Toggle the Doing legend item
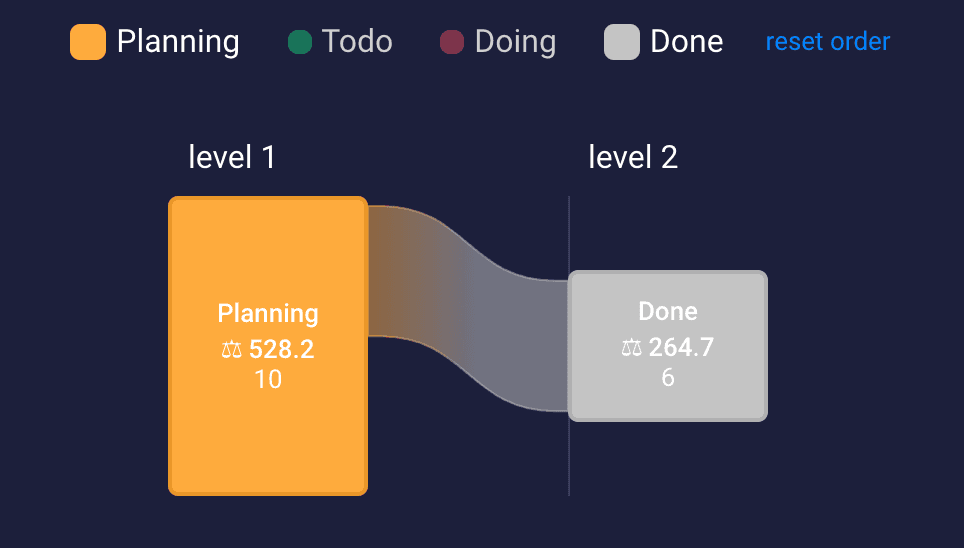The height and width of the screenshot is (548, 964). coord(498,42)
